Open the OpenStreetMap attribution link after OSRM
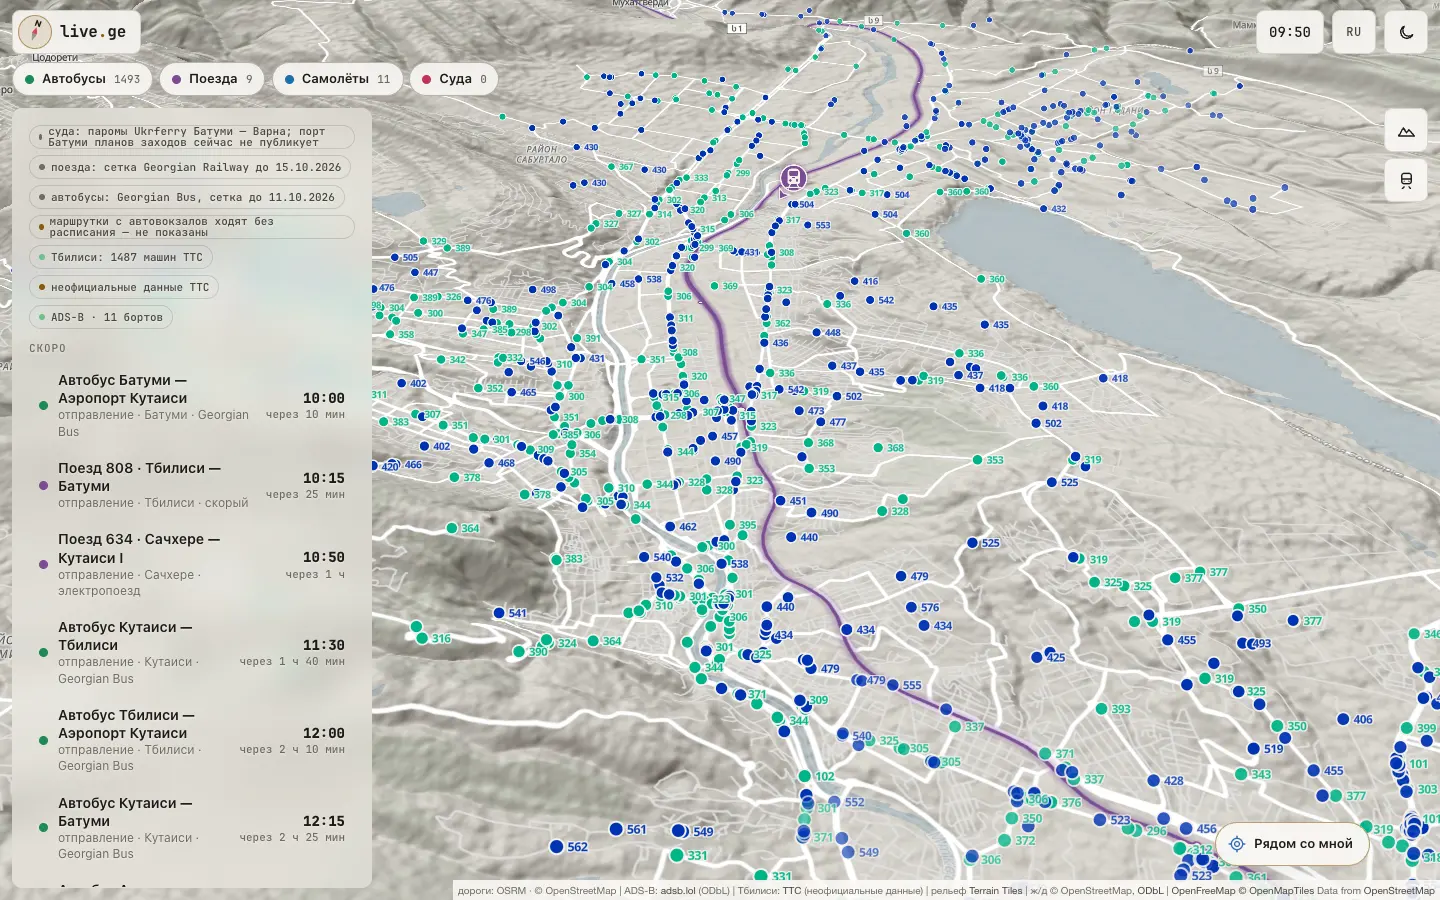Screen dimensions: 1440x900 pyautogui.click(x=579, y=891)
